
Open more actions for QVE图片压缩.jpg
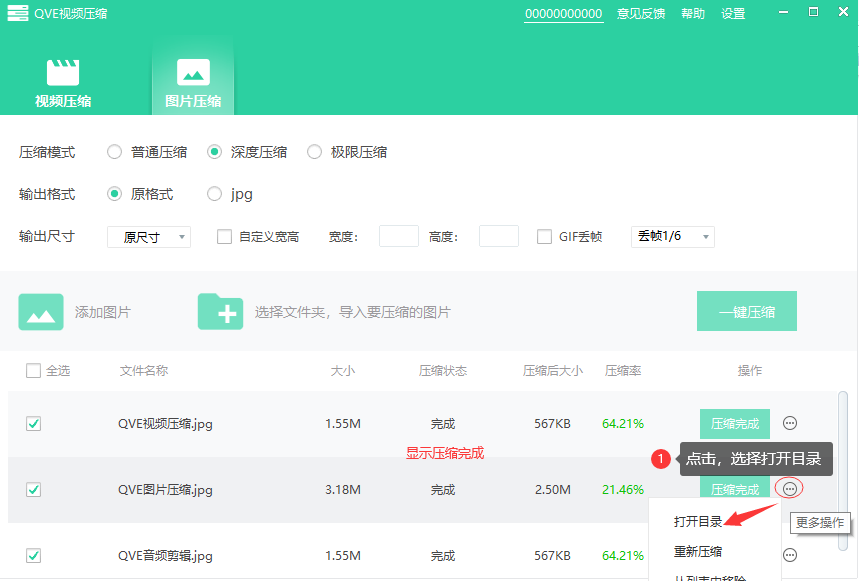point(789,488)
